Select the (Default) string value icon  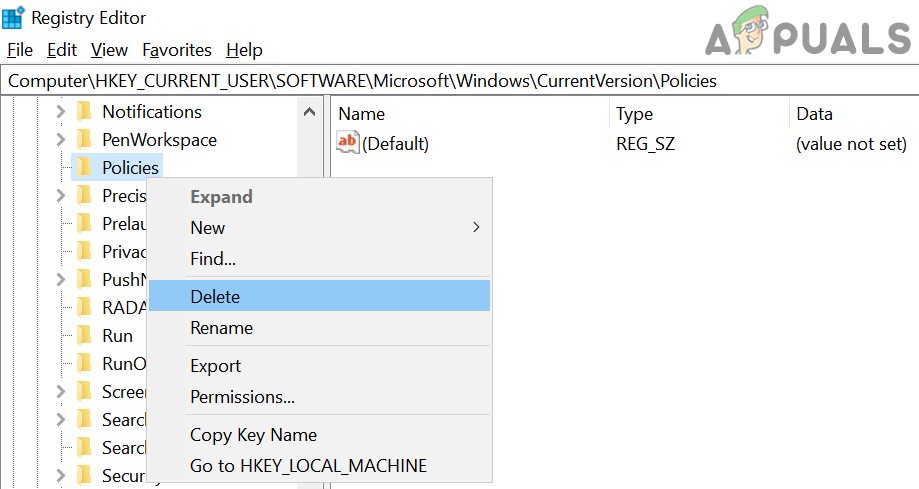[x=347, y=143]
